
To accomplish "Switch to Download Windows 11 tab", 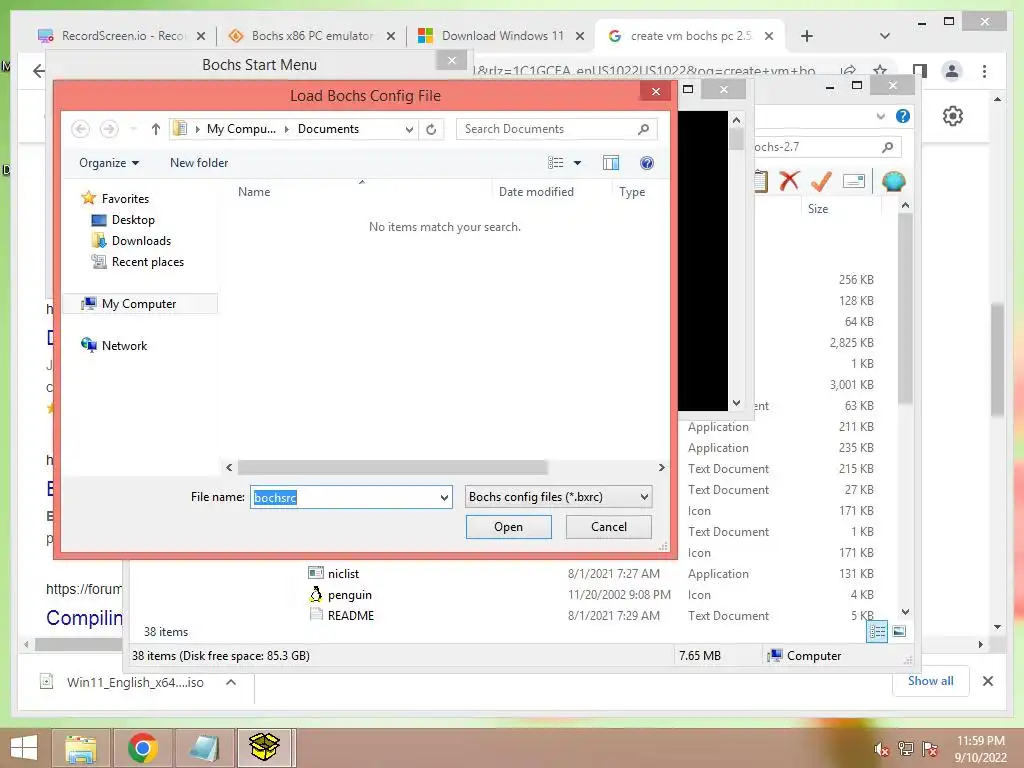I will (x=502, y=36).
